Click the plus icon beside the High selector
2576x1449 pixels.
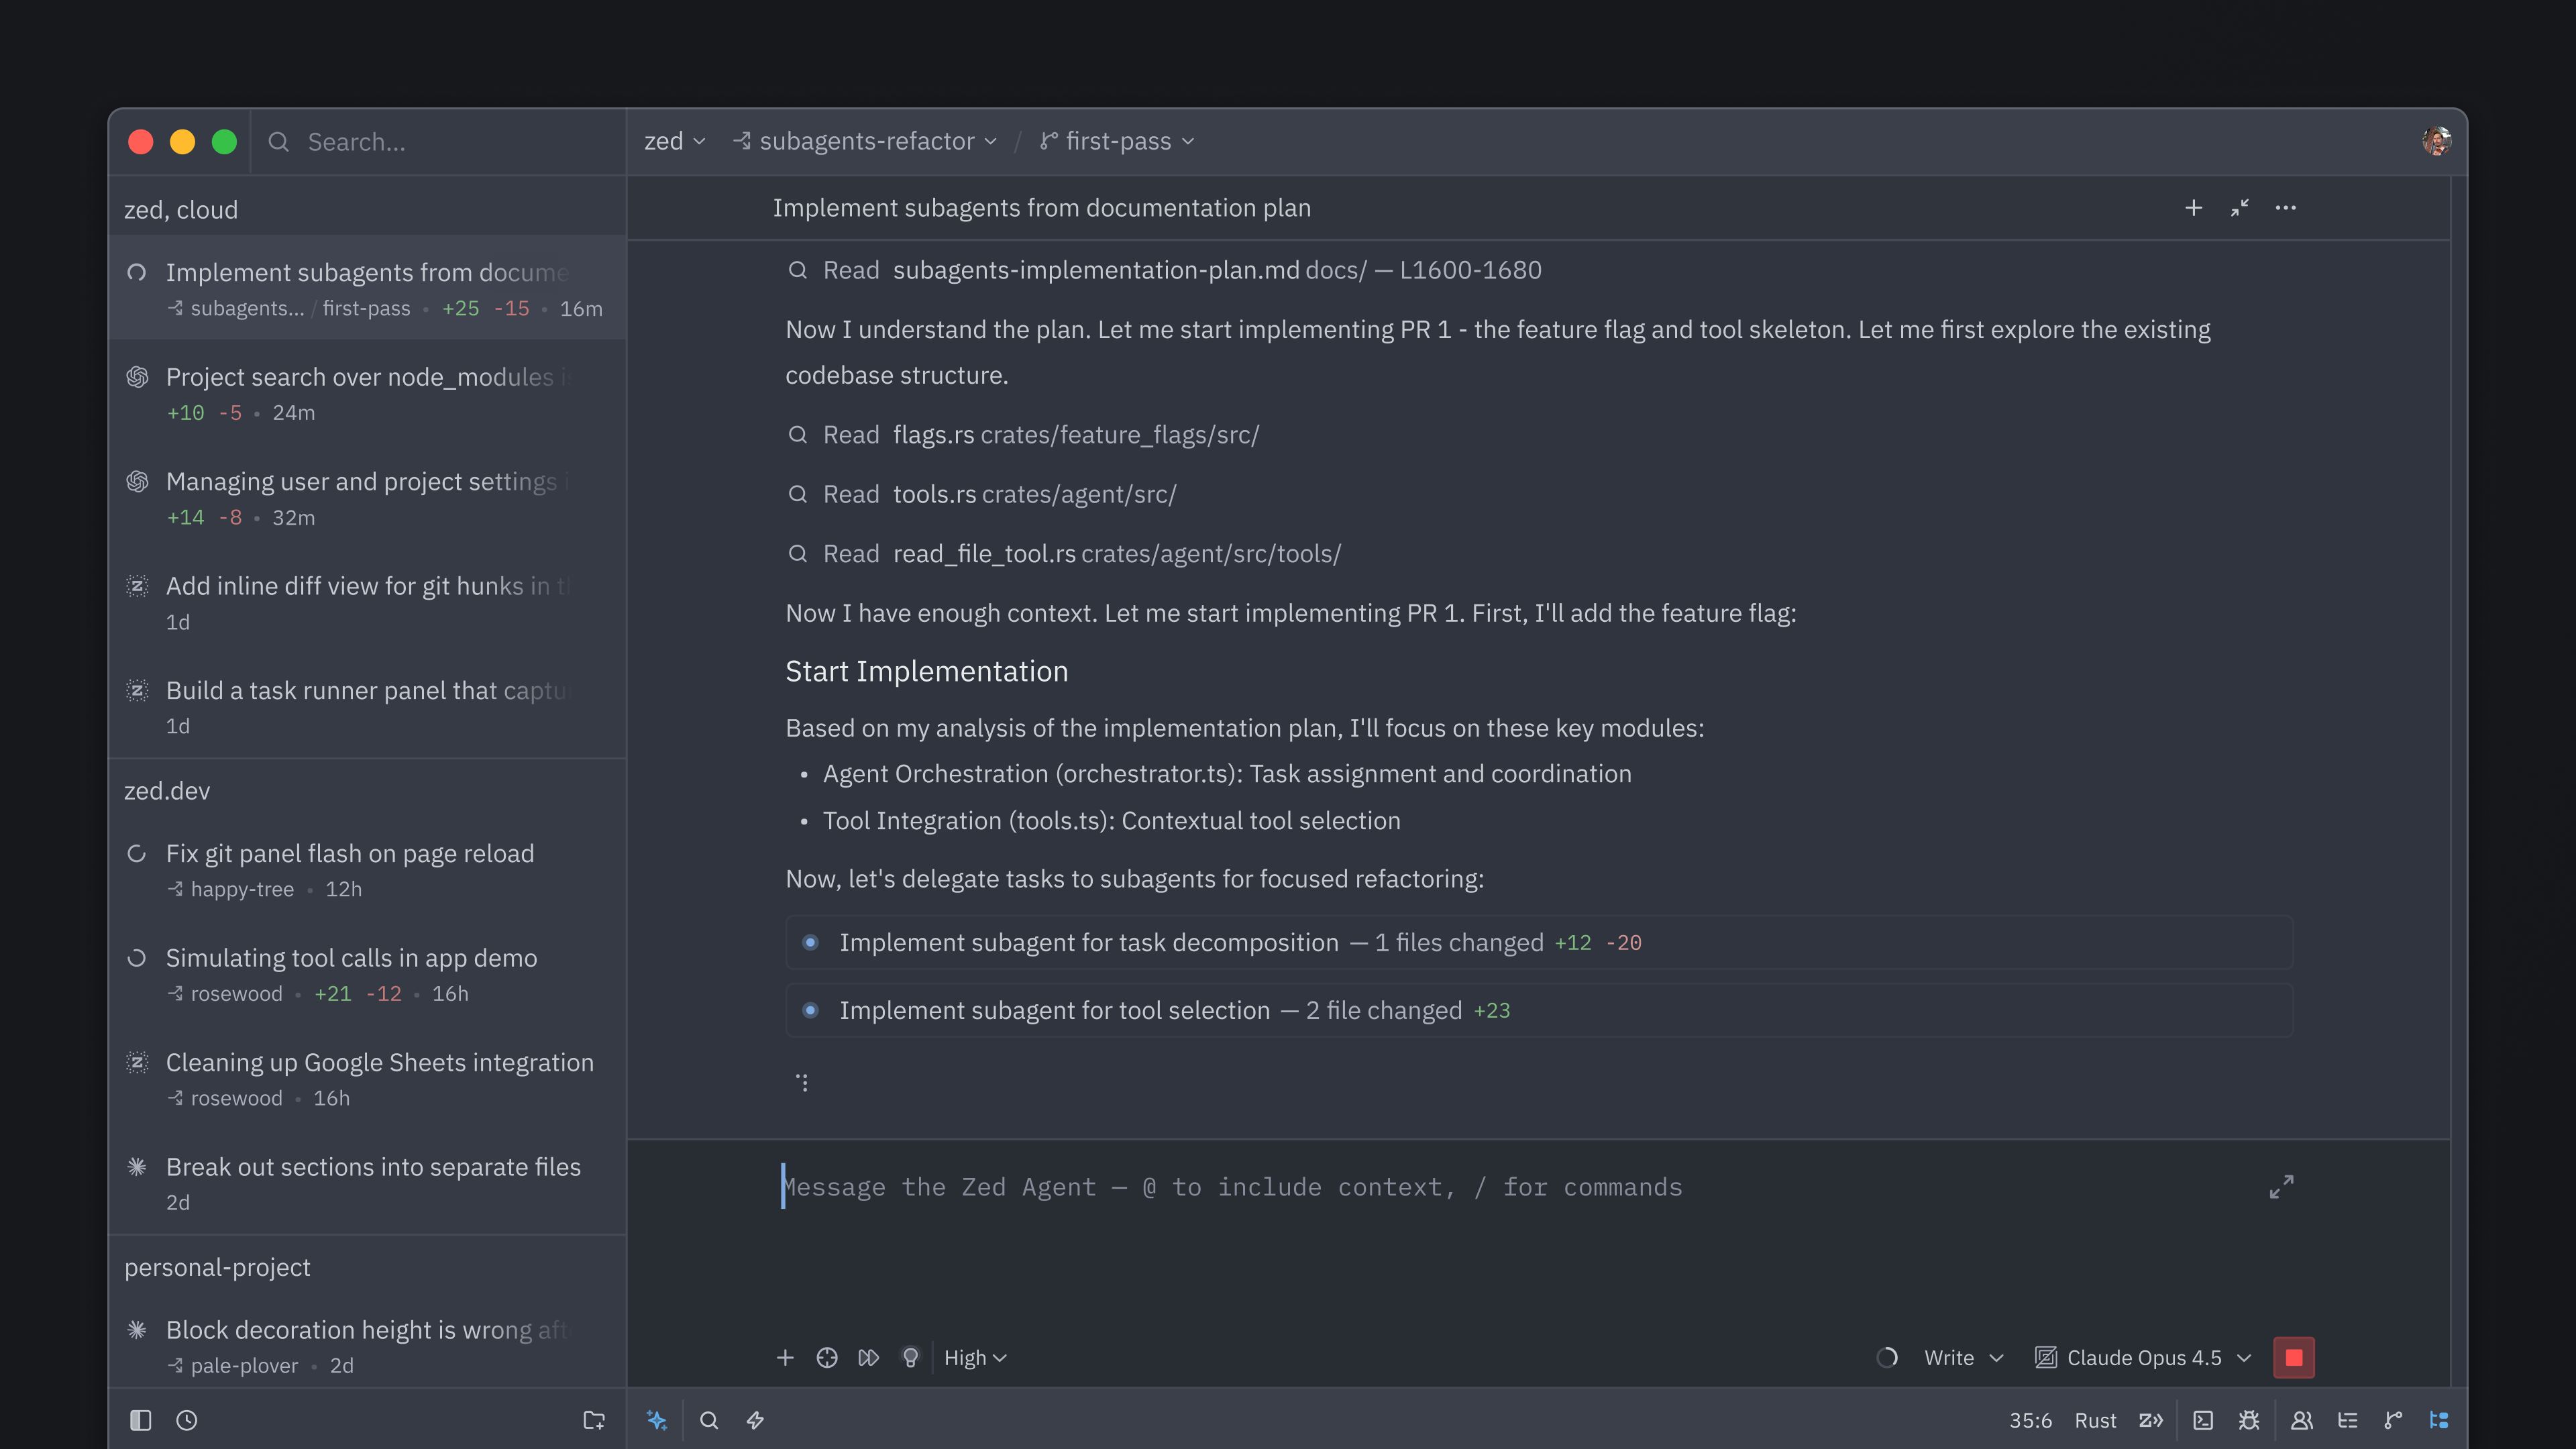(x=785, y=1358)
